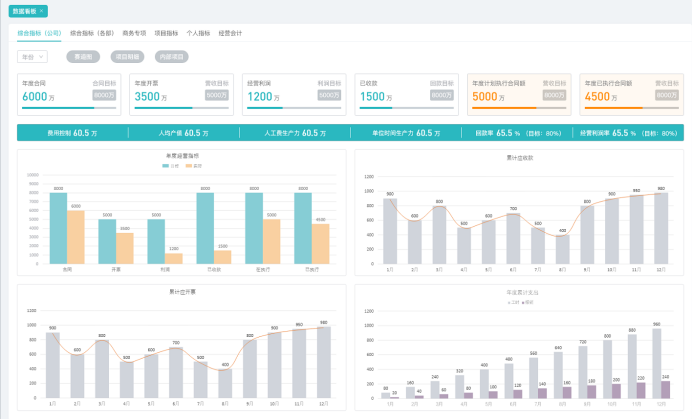Toggle the 项目明细 filter pill
693x420 pixels.
[x=125, y=57]
